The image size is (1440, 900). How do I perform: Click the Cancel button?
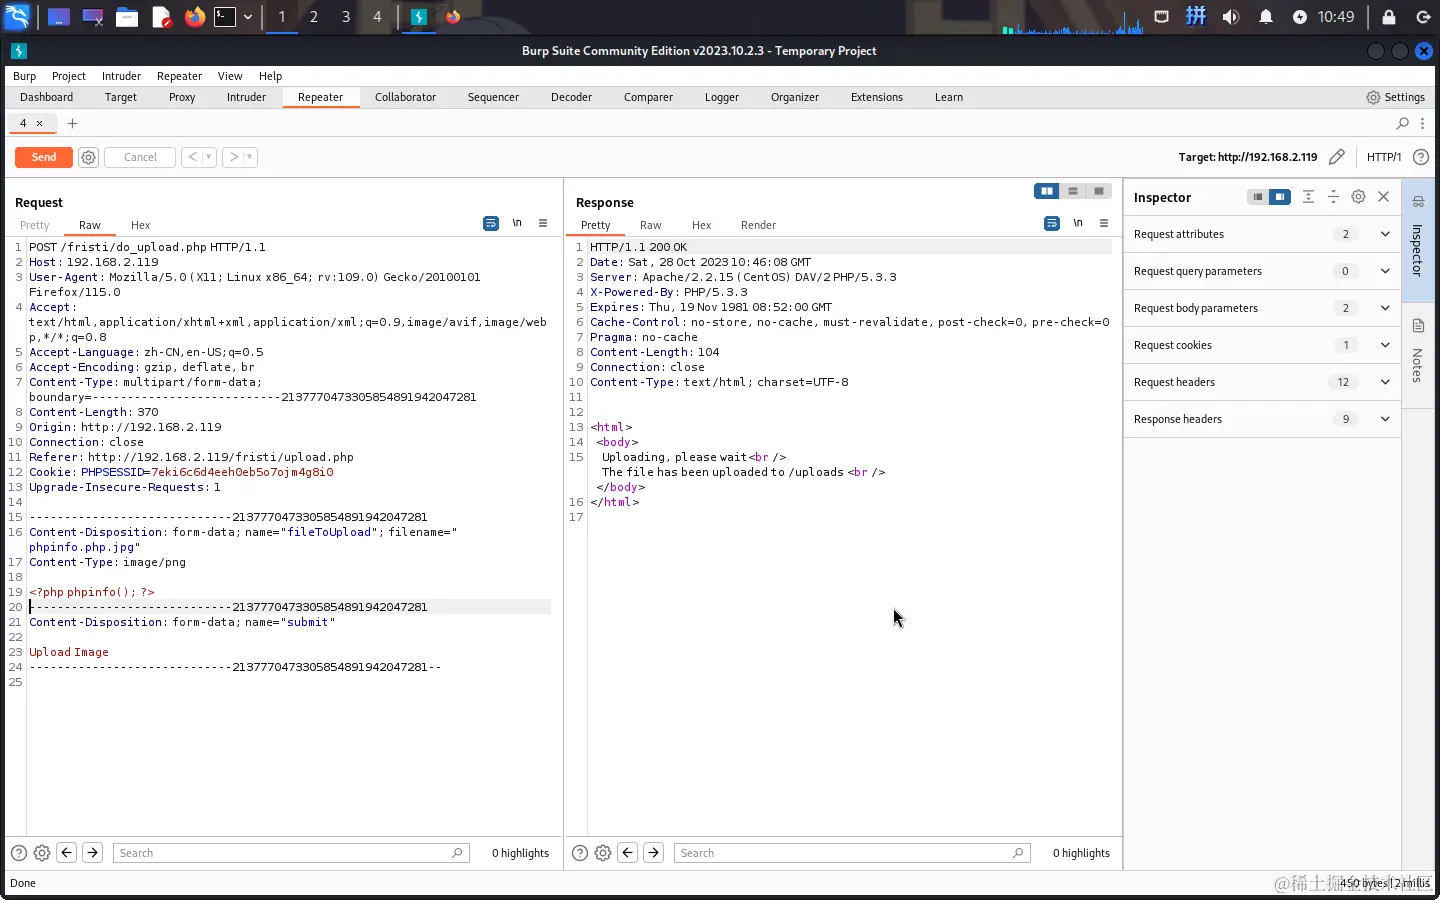[x=140, y=157]
